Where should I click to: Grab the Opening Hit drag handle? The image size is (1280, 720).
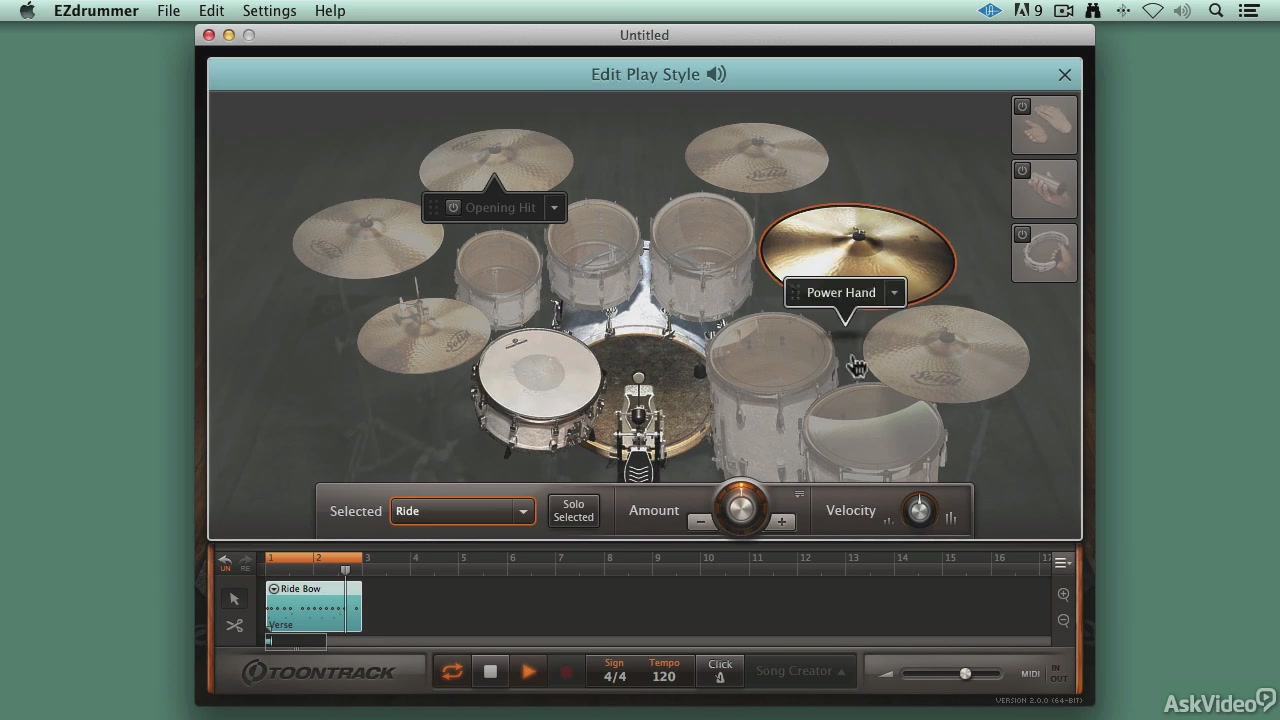coord(433,208)
